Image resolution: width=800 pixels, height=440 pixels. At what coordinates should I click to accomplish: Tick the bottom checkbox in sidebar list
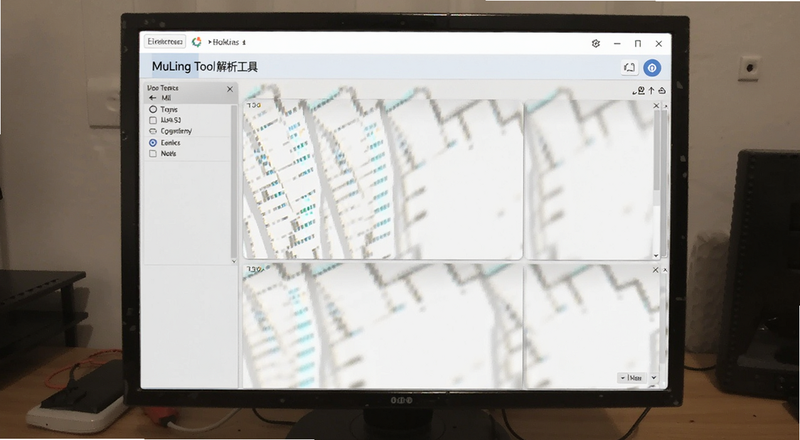153,154
